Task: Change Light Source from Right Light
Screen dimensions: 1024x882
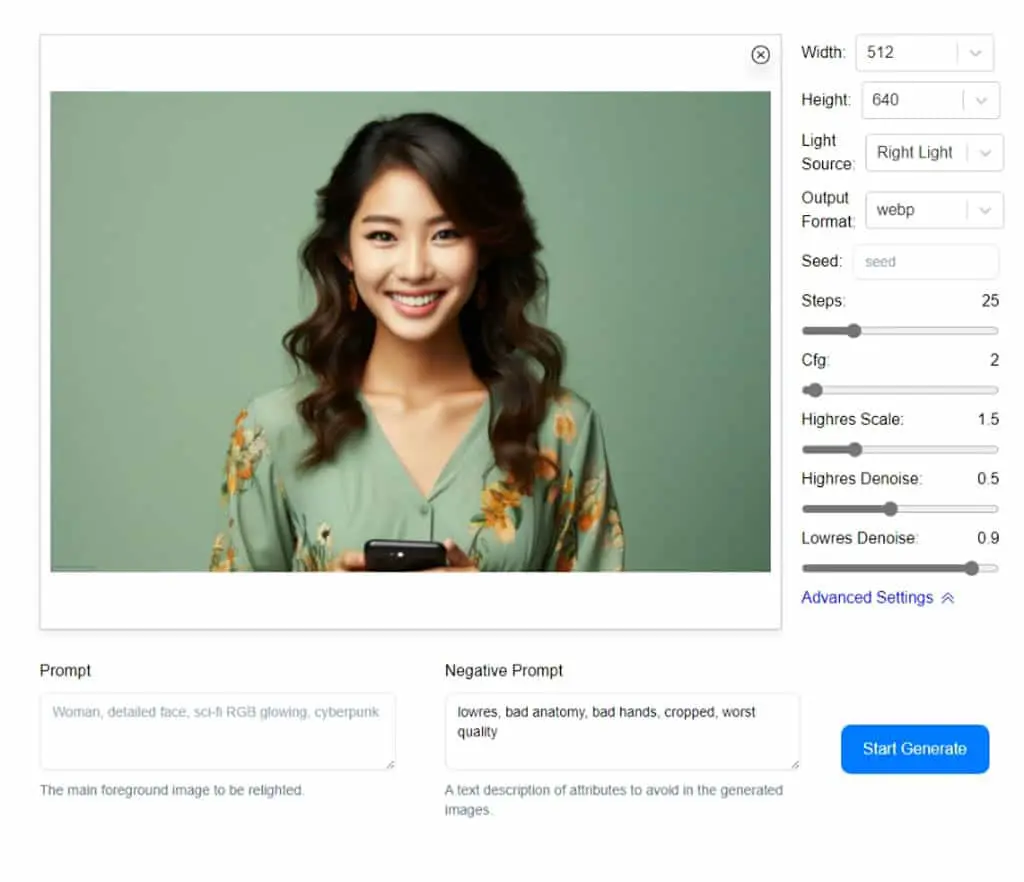Action: (x=934, y=153)
